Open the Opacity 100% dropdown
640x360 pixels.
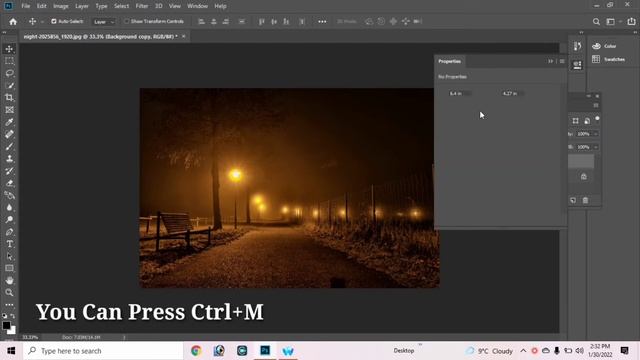(596, 134)
